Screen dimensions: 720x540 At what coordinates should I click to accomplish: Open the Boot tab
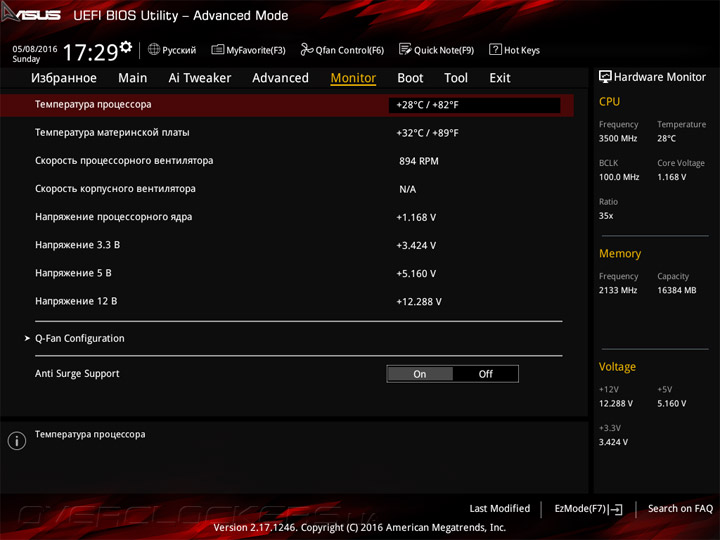(410, 78)
